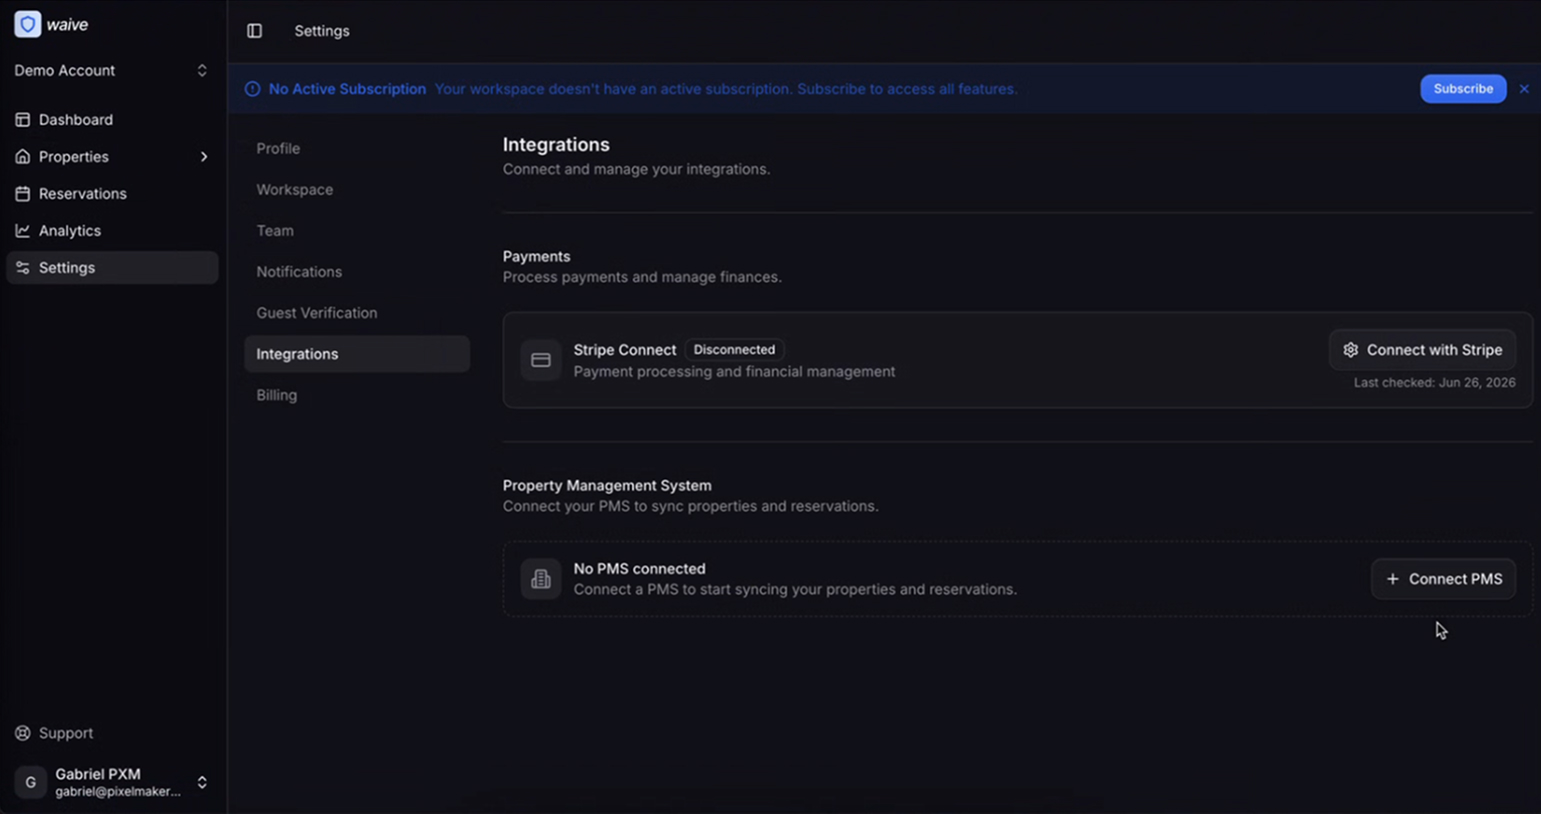Viewport: 1541px width, 814px height.
Task: Expand the Properties submenu chevron
Action: [204, 157]
